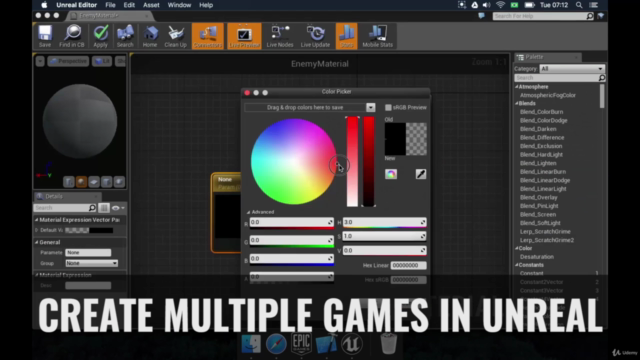Click the S saturation value field
This screenshot has width=640, height=360.
[x=384, y=236]
